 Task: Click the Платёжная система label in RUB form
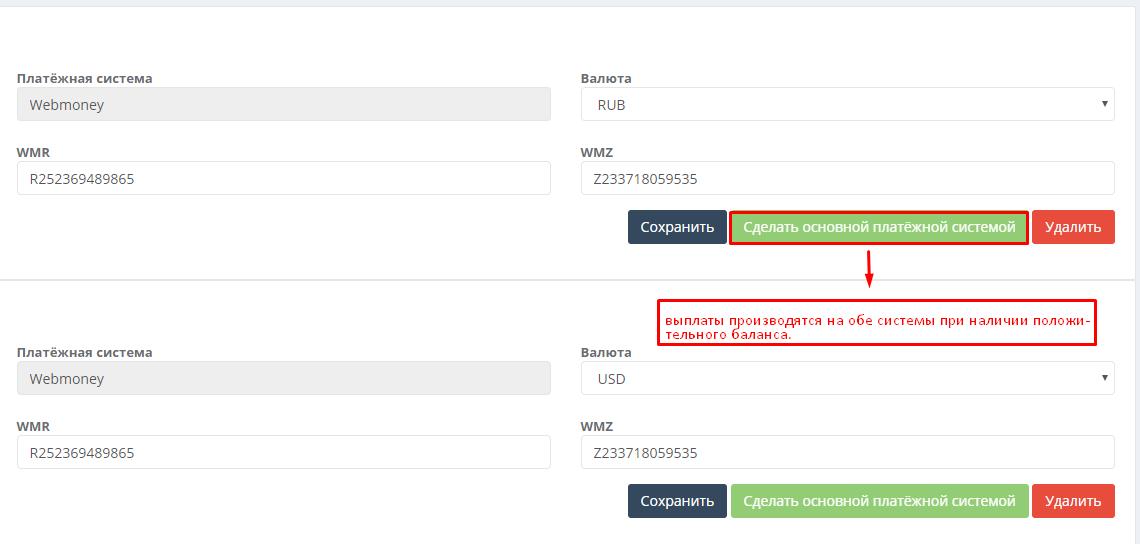point(85,78)
